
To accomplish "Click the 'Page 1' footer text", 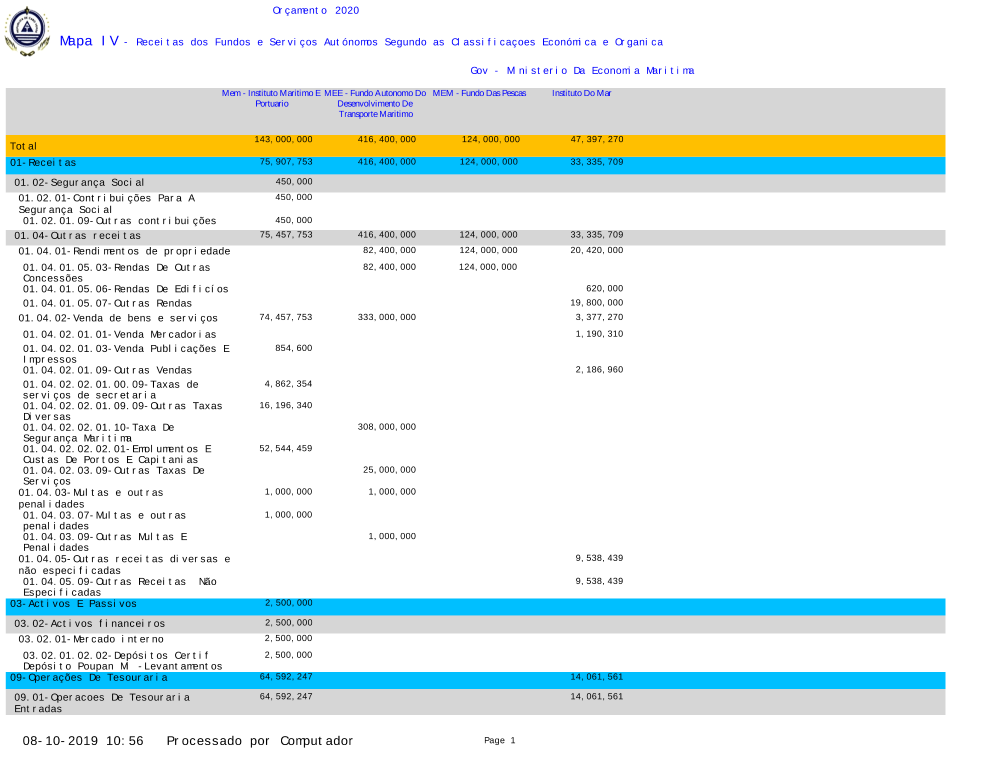I will coord(499,741).
